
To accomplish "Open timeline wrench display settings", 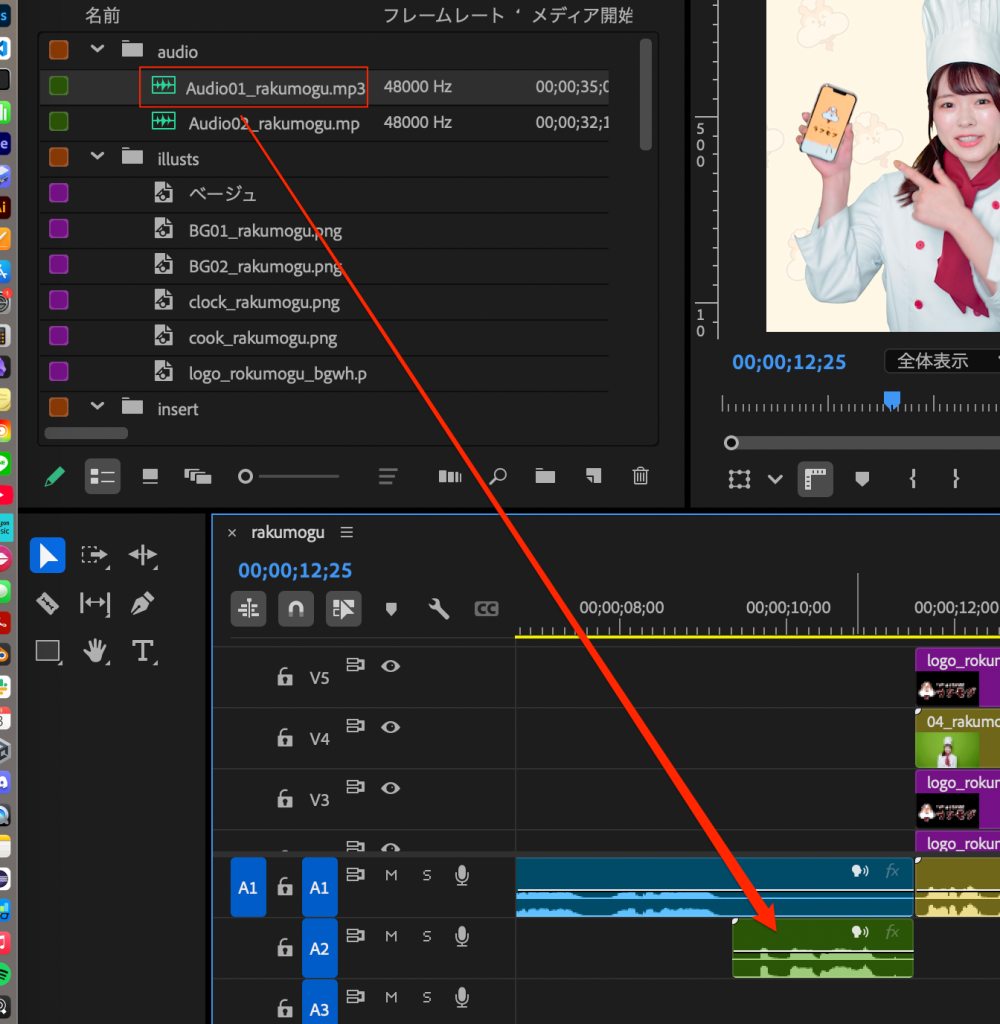I will point(438,608).
